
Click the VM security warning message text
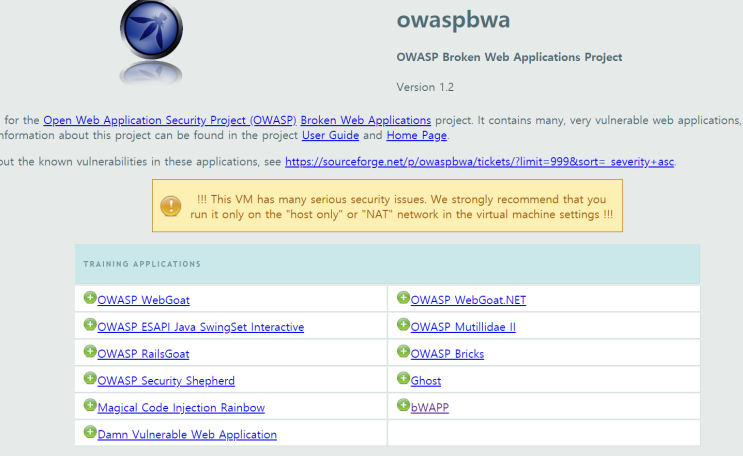pyautogui.click(x=401, y=207)
